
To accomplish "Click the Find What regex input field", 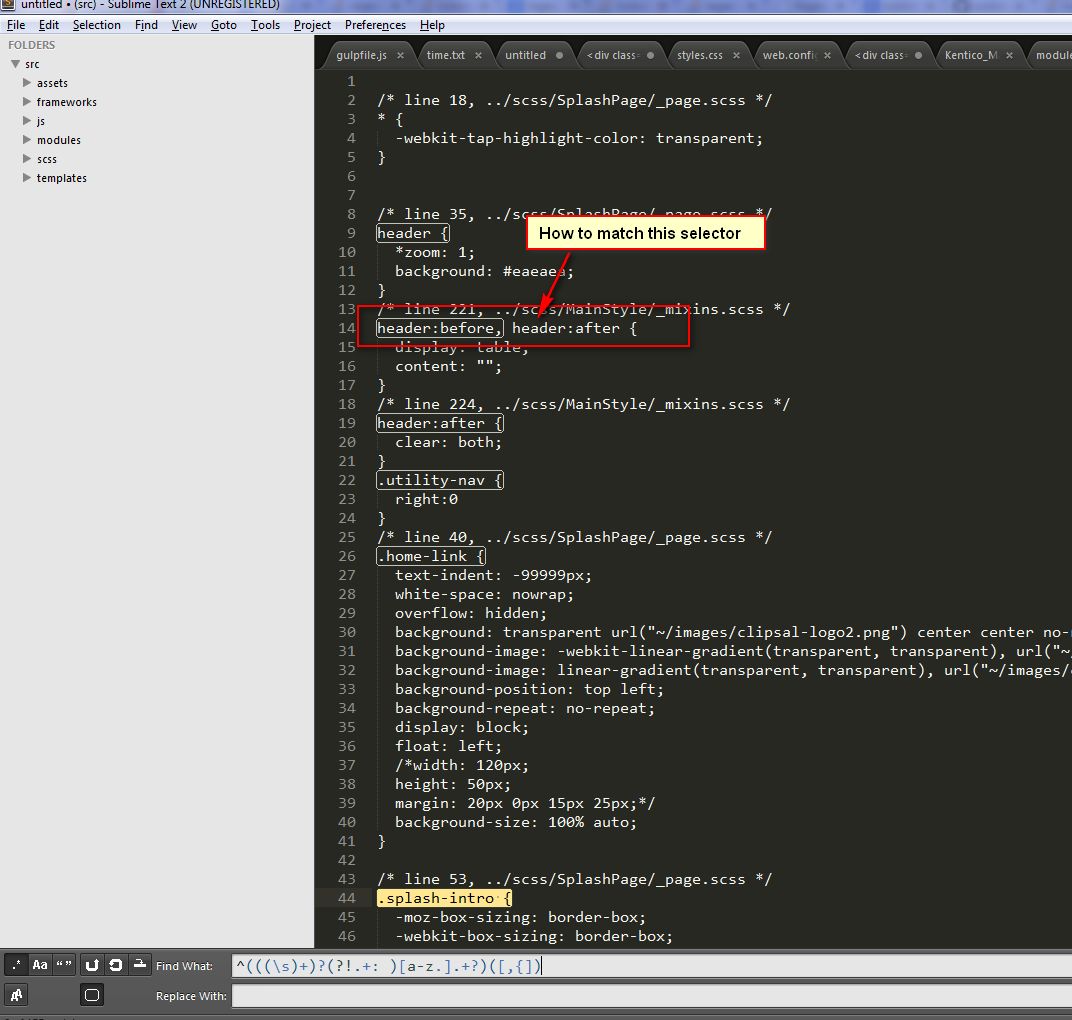I will point(652,965).
